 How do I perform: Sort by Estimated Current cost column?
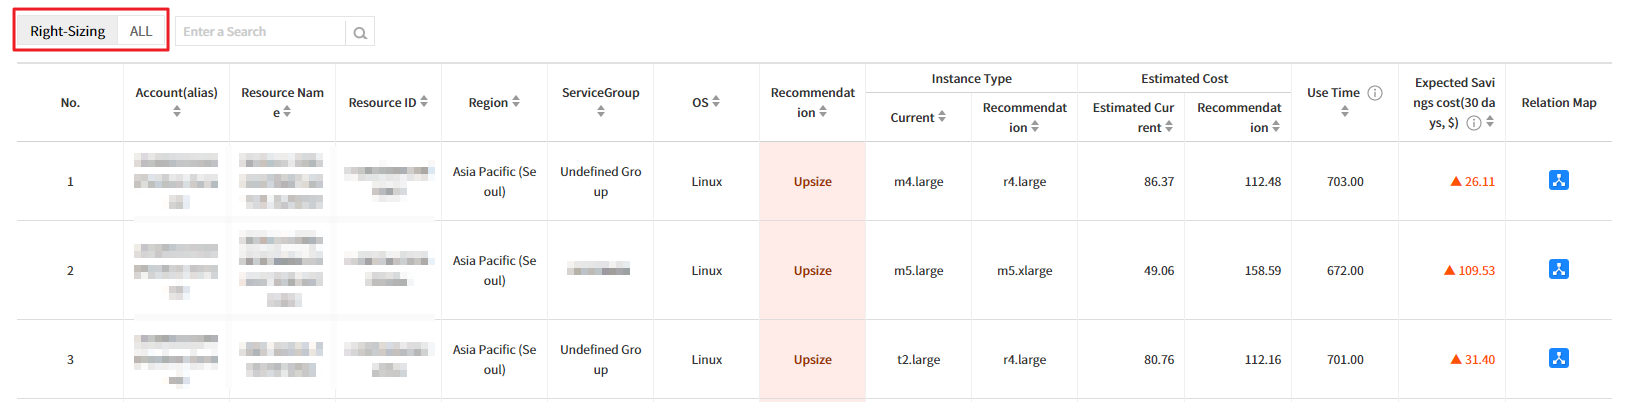(1169, 127)
